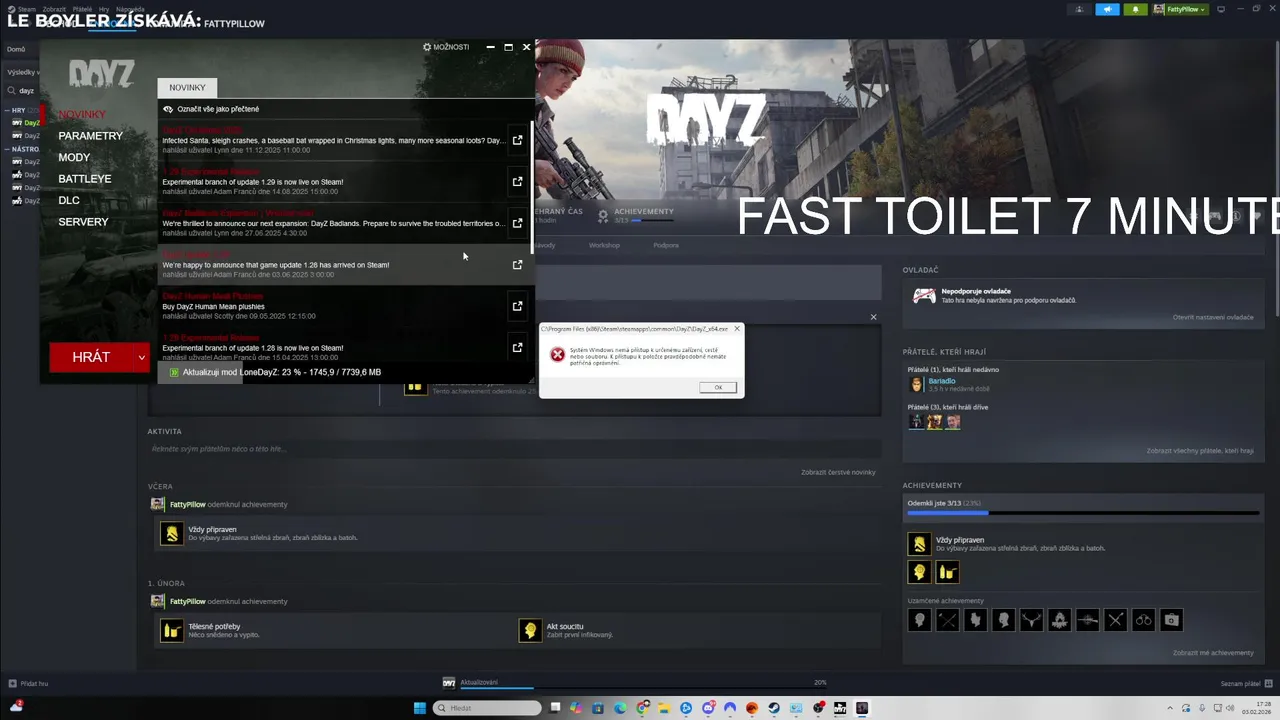The image size is (1280, 720).
Task: Open the Steam announcements megaphone button
Action: pyautogui.click(x=1107, y=9)
